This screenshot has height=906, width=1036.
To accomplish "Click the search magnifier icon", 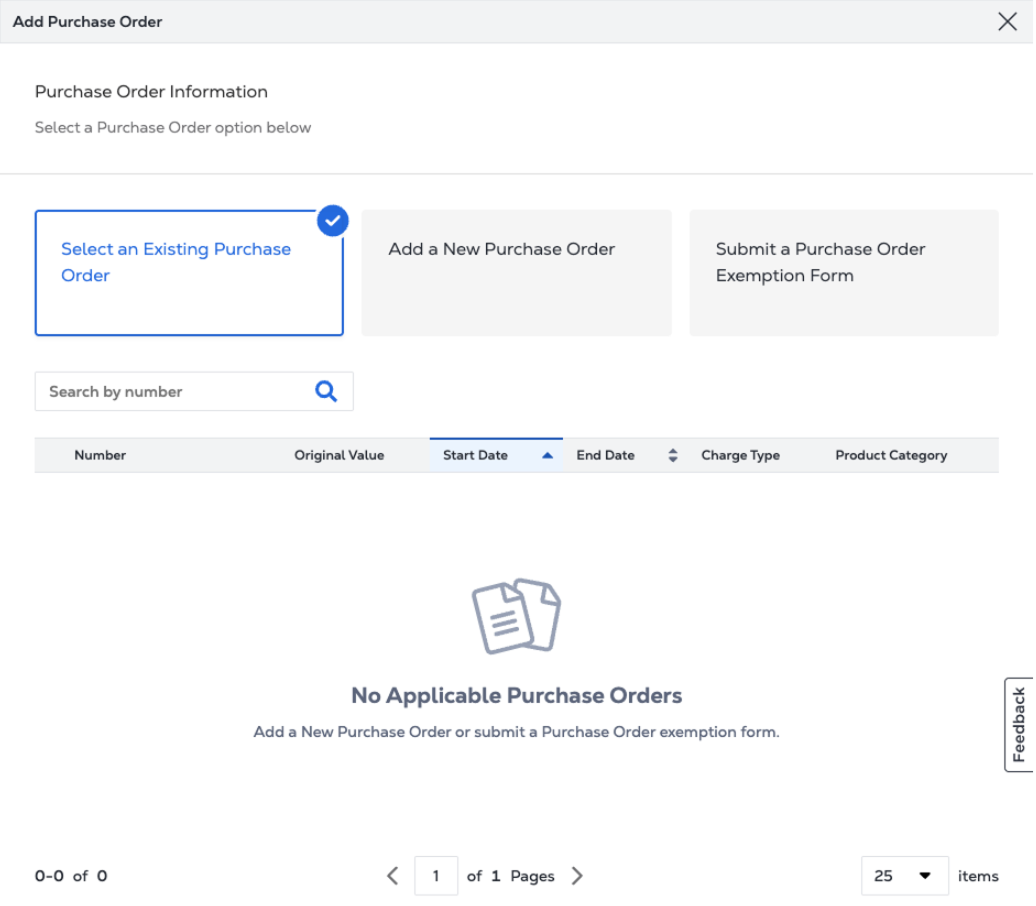I will click(326, 391).
